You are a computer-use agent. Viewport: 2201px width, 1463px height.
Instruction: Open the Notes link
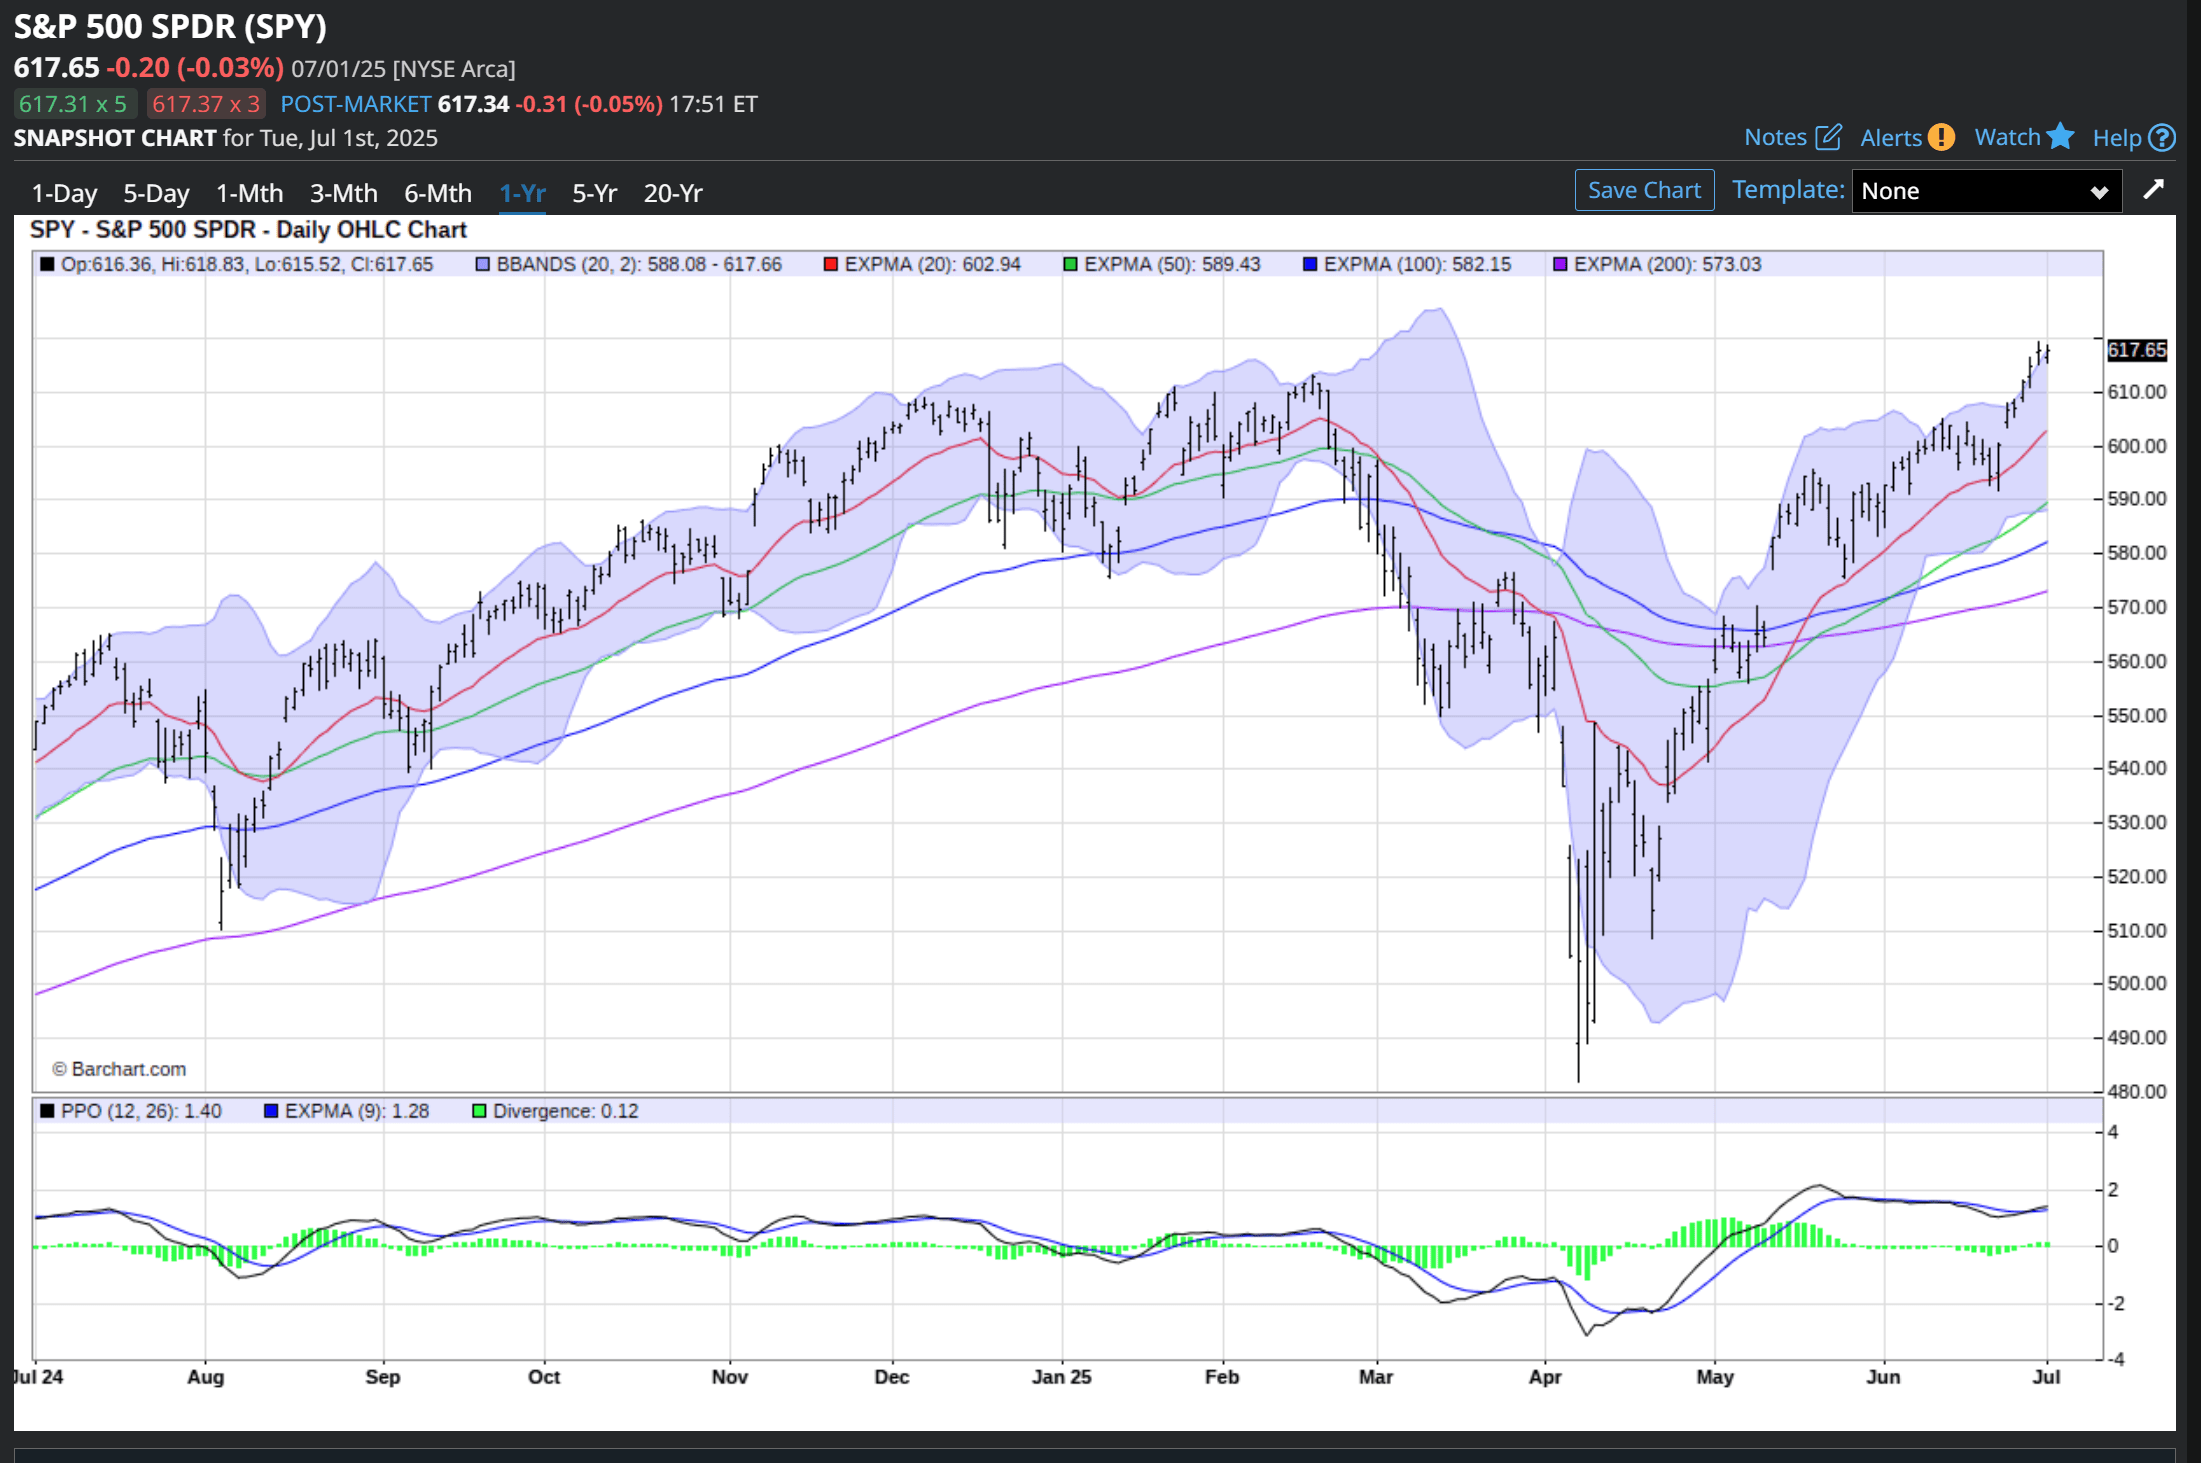(1775, 137)
